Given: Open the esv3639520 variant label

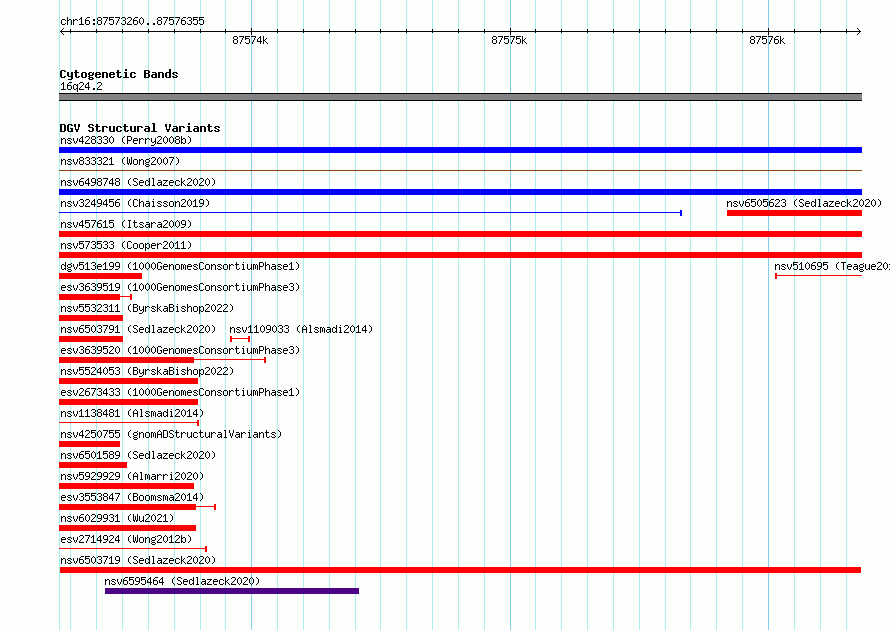Looking at the screenshot, I should 180,350.
